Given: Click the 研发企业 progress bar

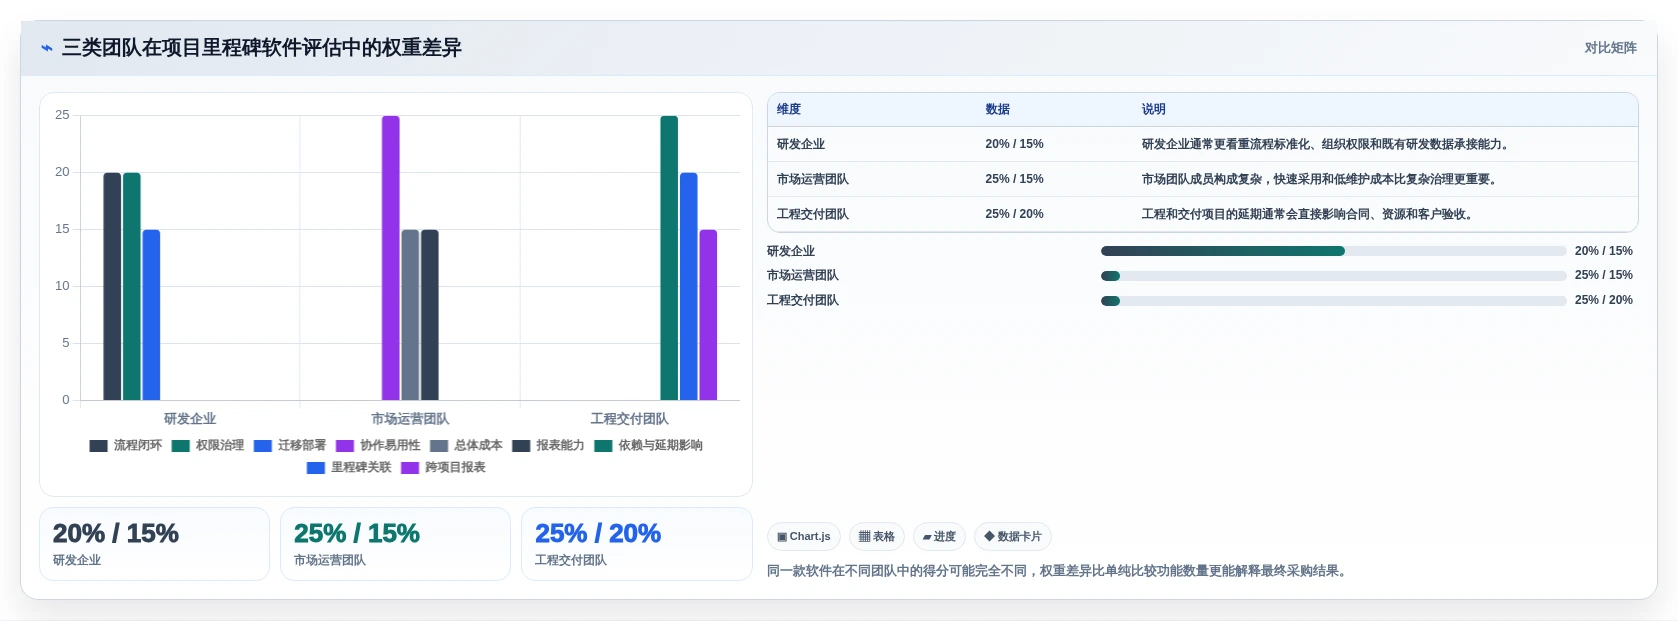Looking at the screenshot, I should pyautogui.click(x=1333, y=251).
